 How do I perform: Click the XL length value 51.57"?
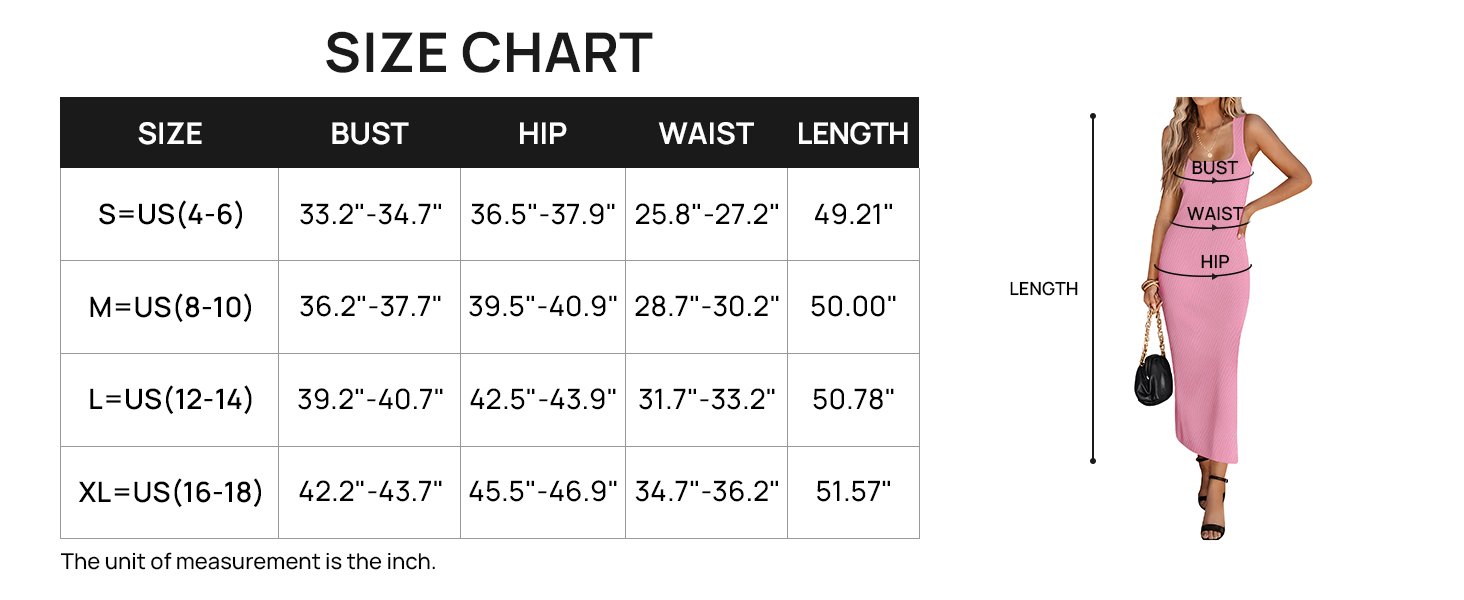pos(853,492)
